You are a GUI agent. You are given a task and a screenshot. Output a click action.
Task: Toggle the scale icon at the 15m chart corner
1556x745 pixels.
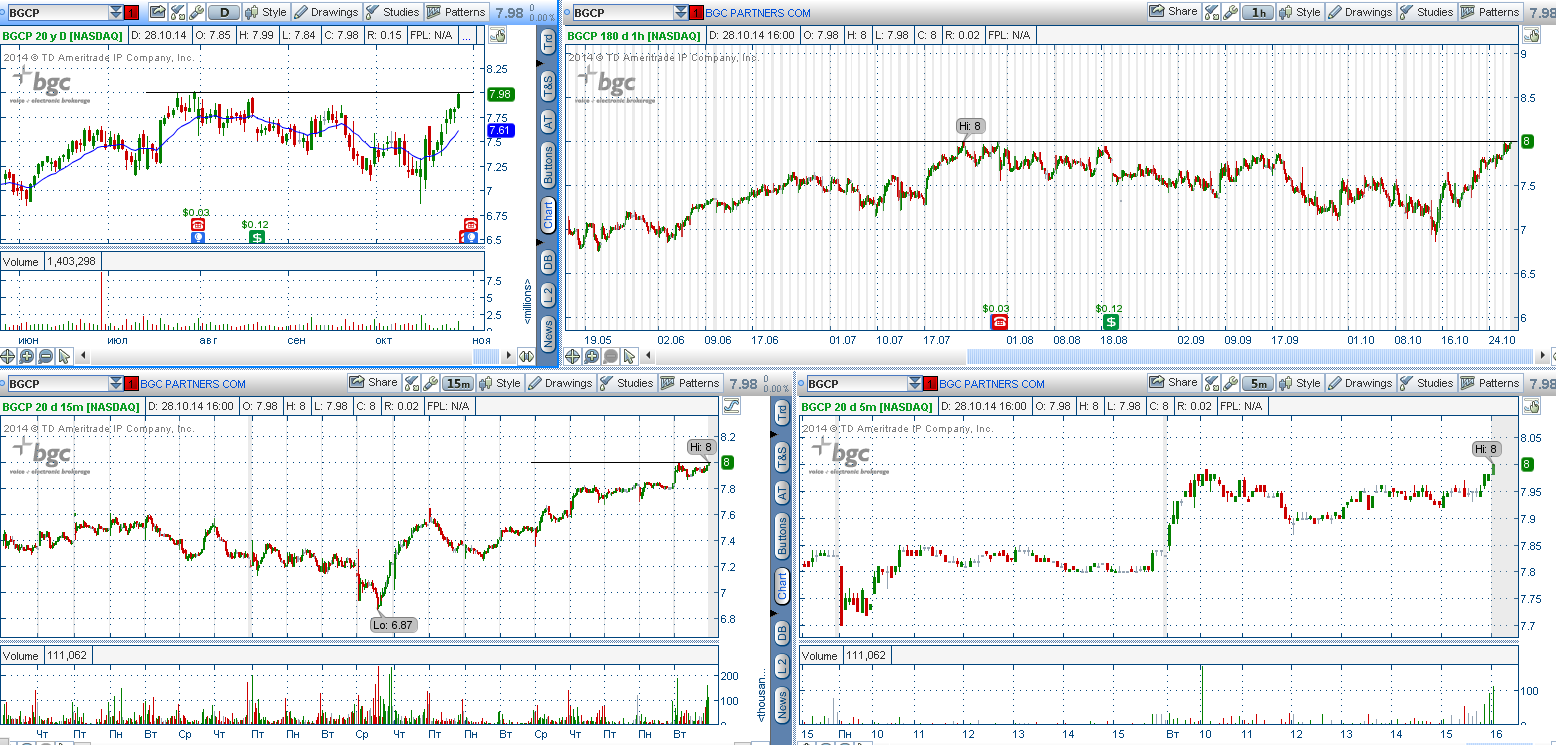(730, 406)
